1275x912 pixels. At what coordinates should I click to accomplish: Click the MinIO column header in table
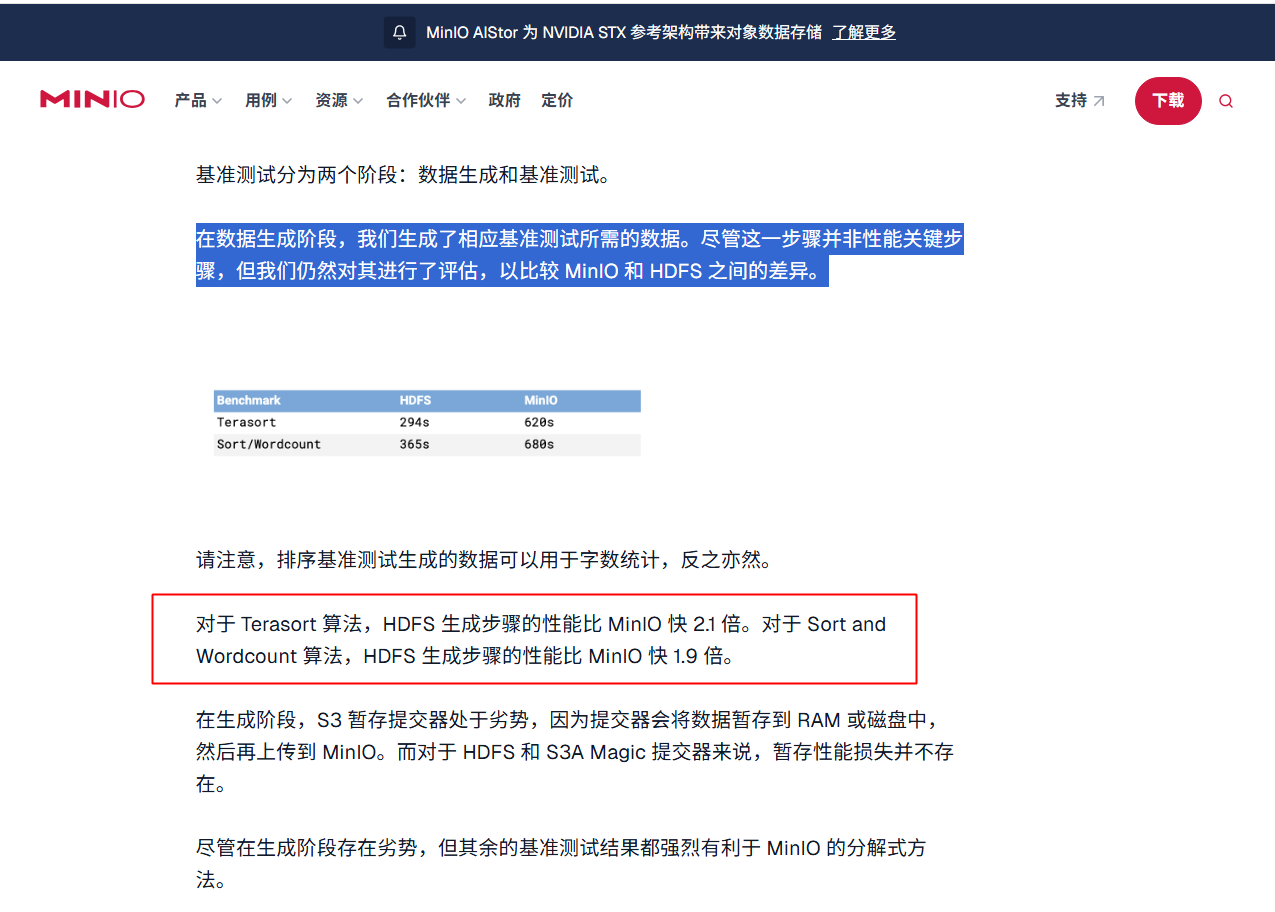pos(541,400)
